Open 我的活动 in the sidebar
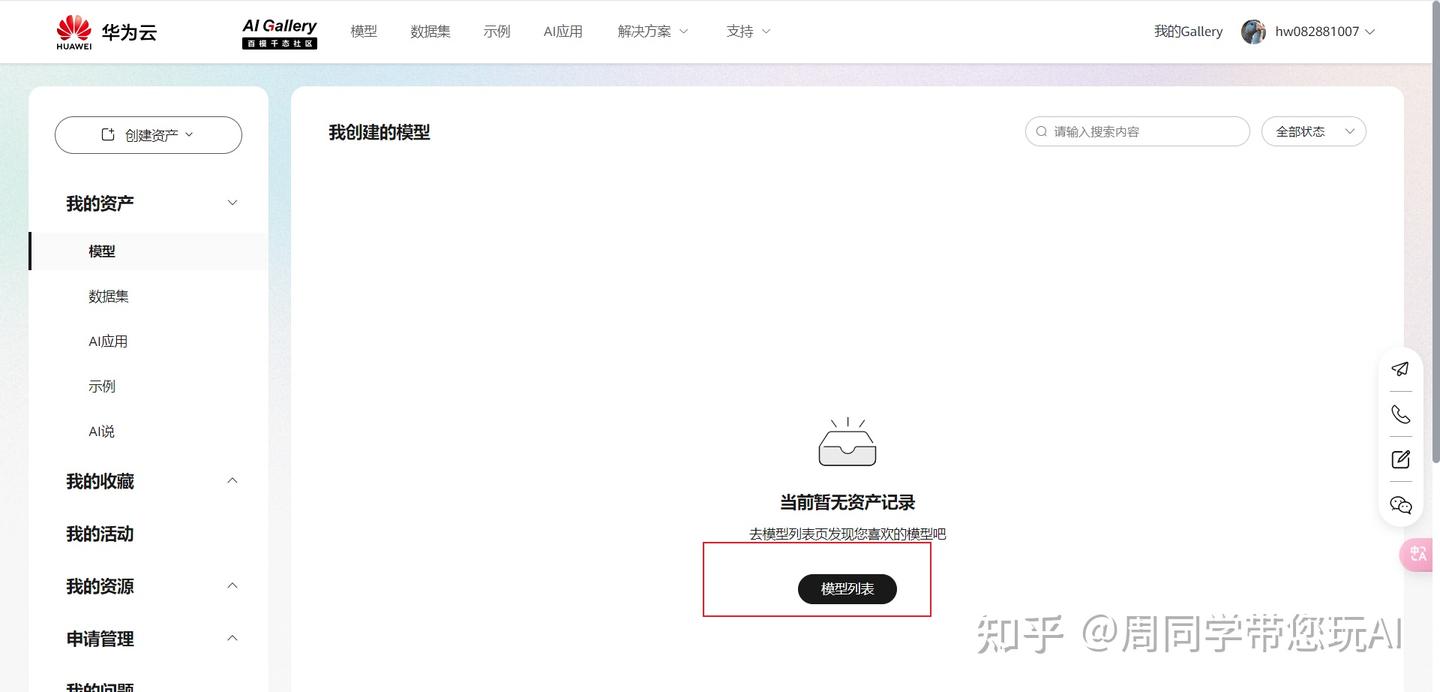The height and width of the screenshot is (692, 1440). (100, 534)
